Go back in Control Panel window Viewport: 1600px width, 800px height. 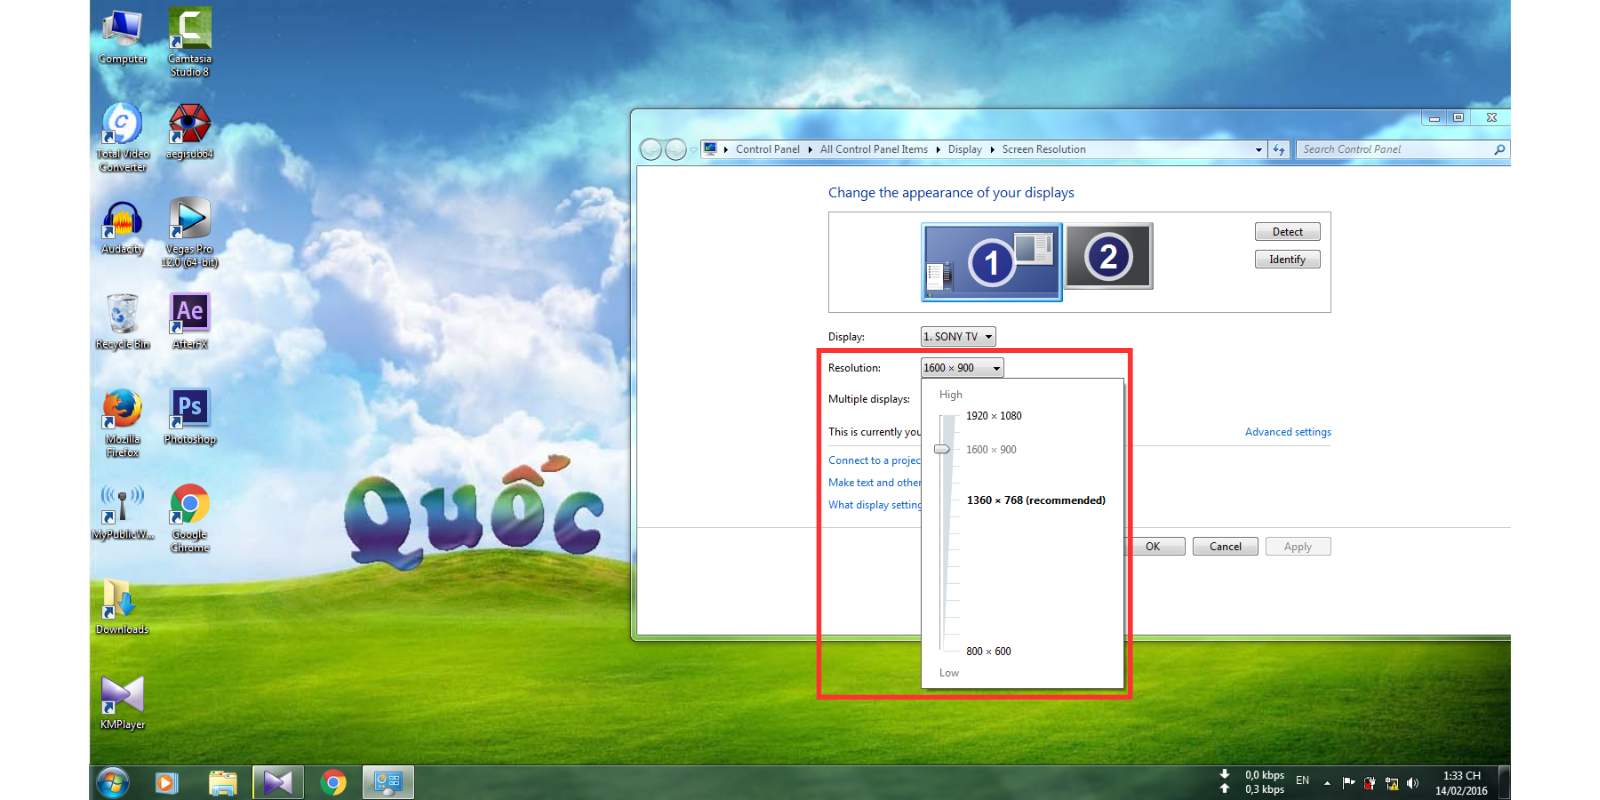pos(651,149)
